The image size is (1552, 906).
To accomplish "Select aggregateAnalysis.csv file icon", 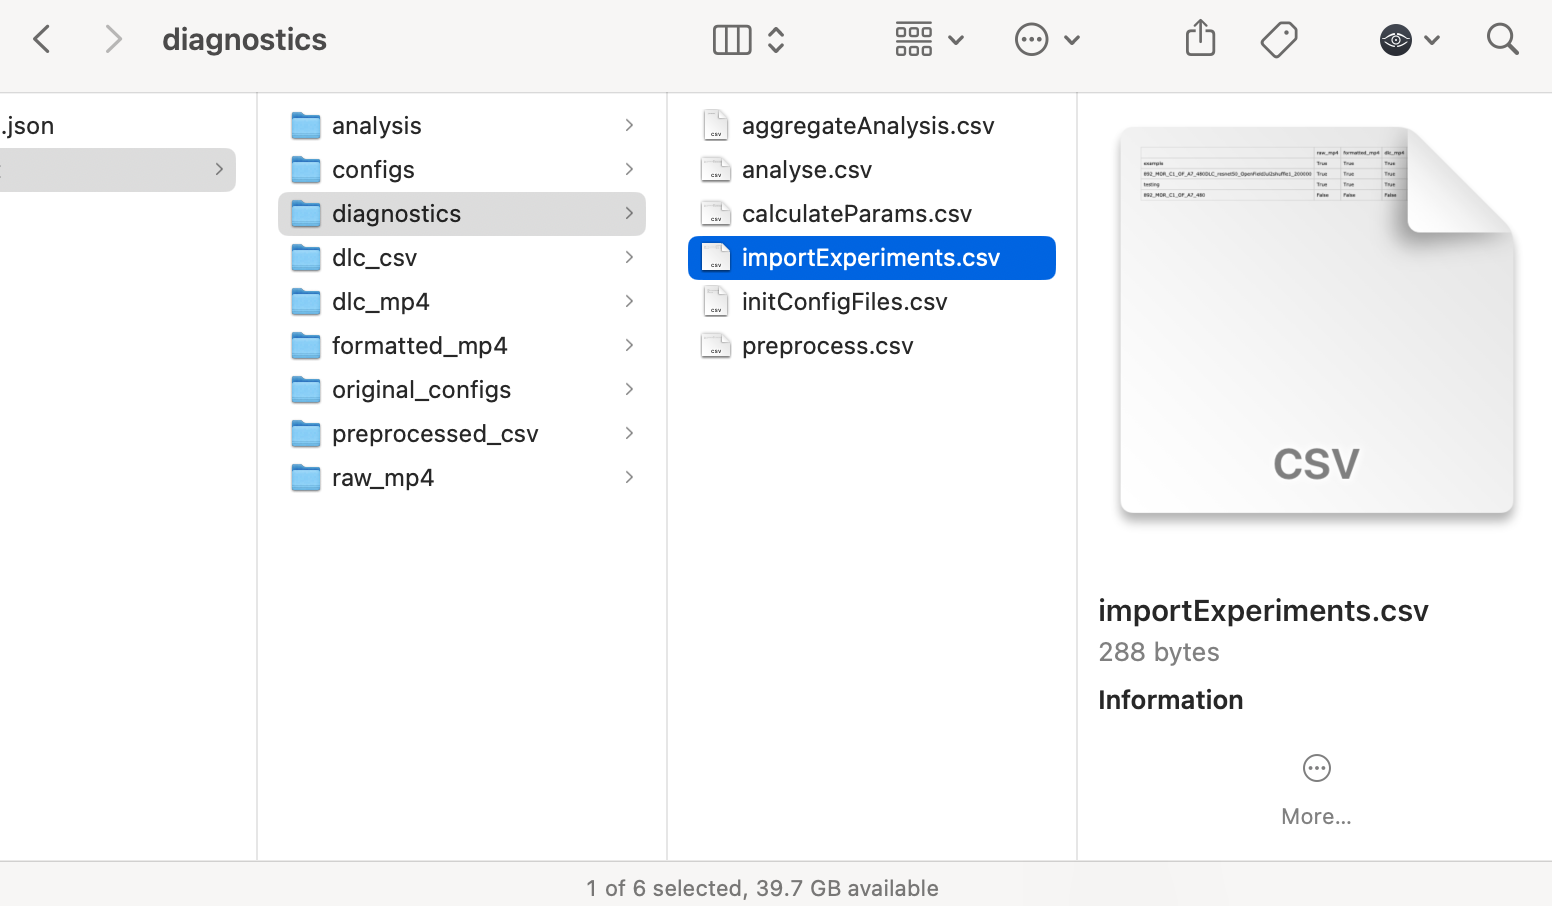I will click(716, 125).
